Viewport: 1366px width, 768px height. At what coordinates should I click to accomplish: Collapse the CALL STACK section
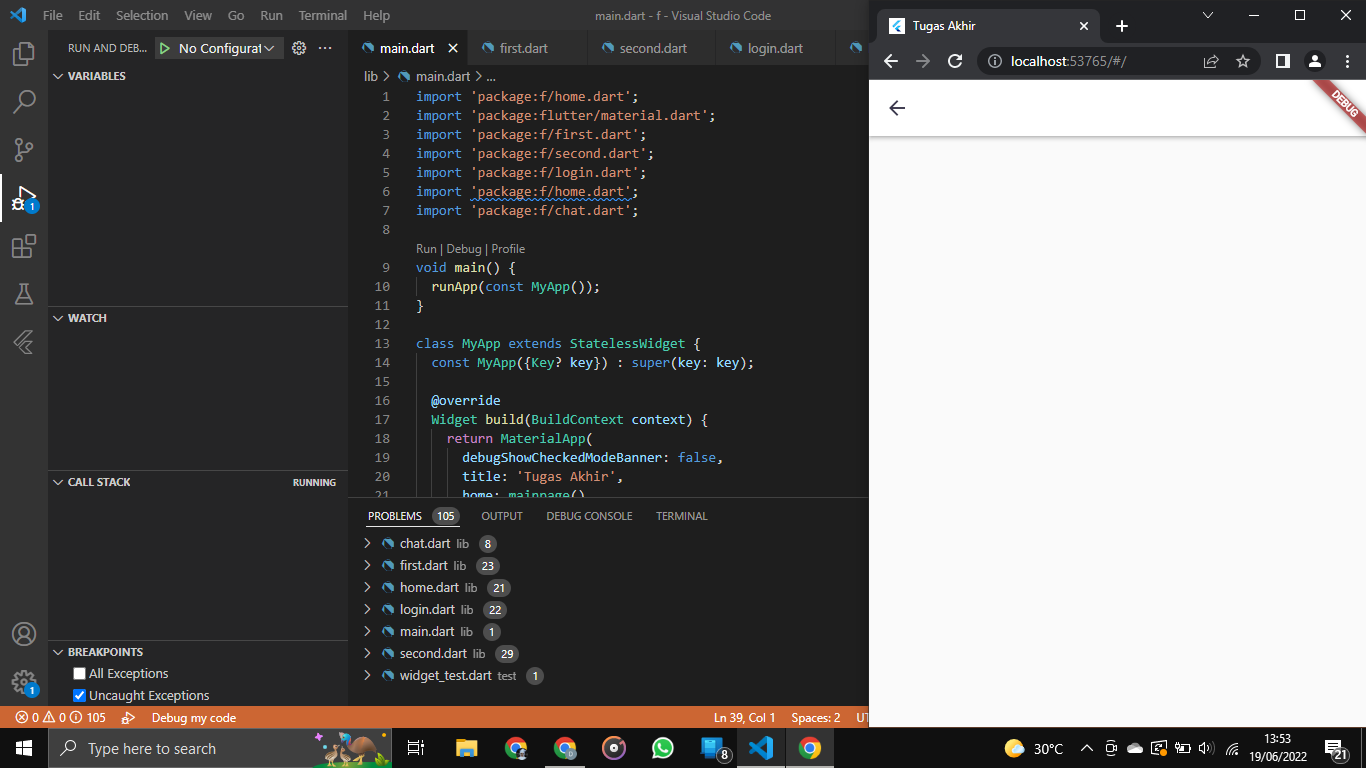tap(198, 482)
